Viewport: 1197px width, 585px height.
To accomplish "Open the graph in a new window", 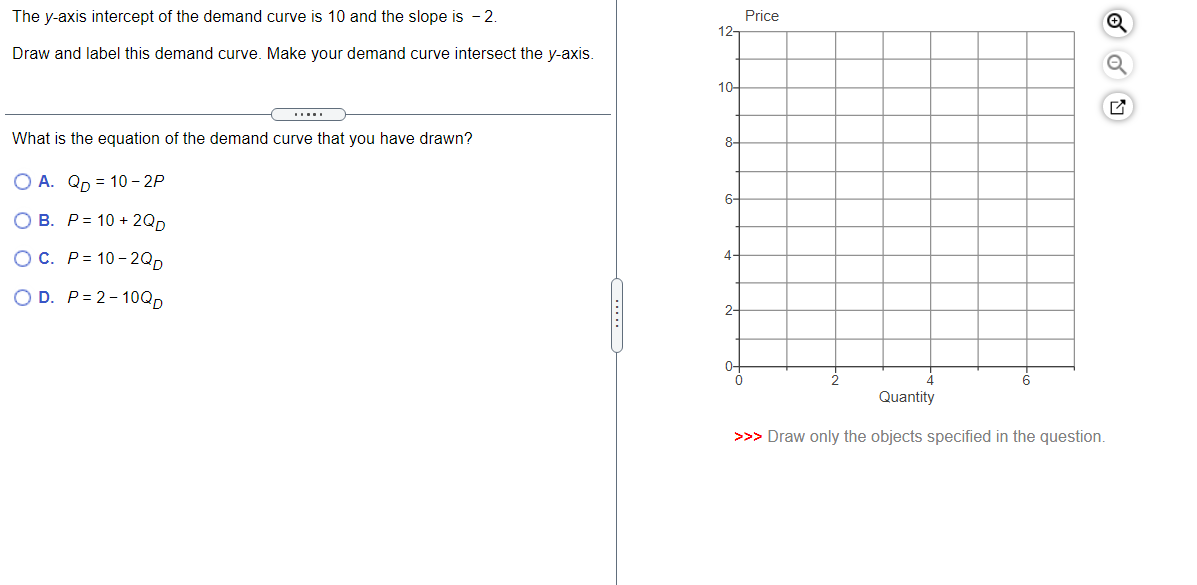I will [1117, 103].
